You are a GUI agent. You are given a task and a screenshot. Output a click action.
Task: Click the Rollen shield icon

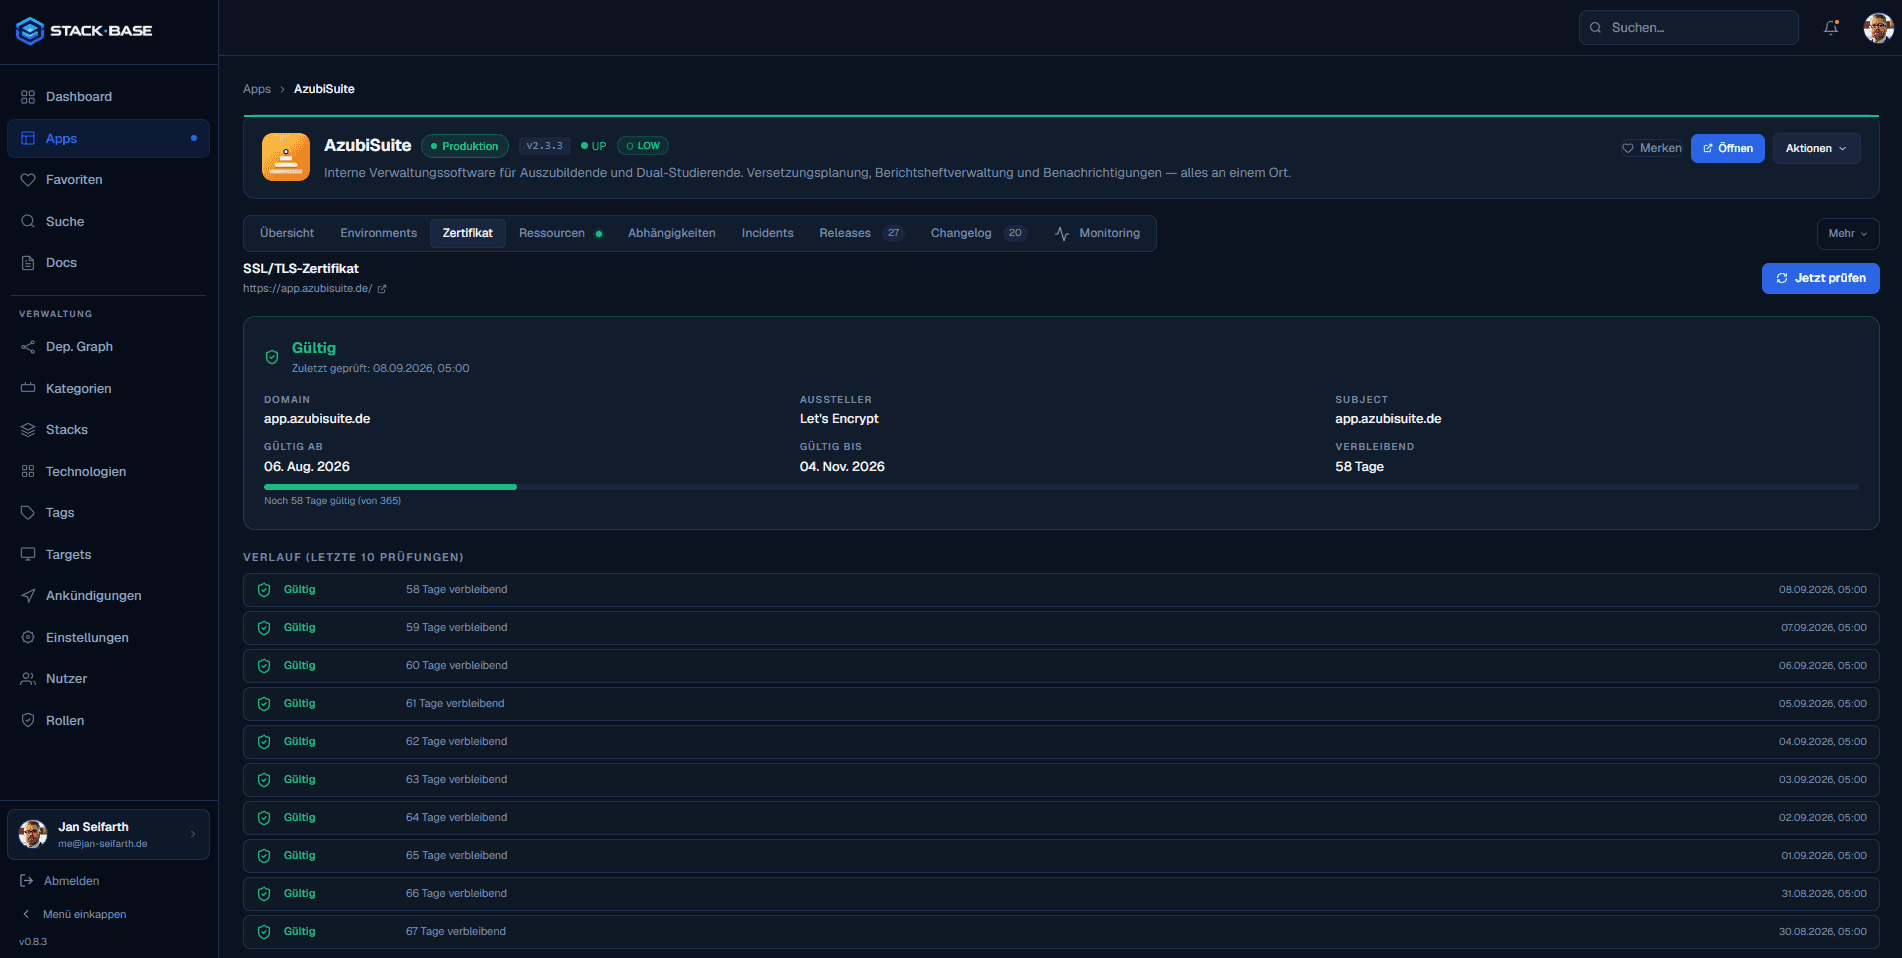coord(28,721)
